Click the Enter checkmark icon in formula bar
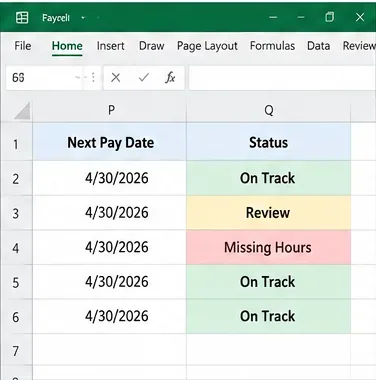Screen dimensions: 376x380 coord(144,78)
